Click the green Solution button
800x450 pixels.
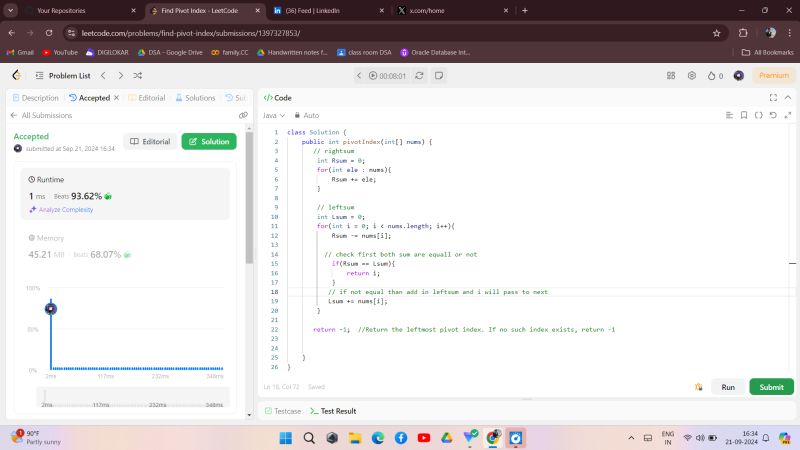[x=209, y=141]
